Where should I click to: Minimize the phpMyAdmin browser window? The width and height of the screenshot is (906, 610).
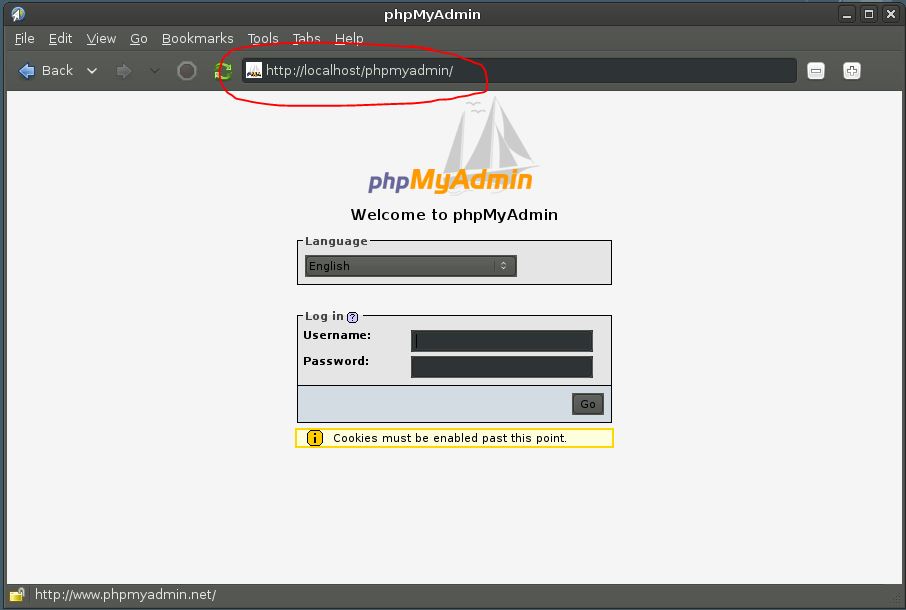(847, 14)
